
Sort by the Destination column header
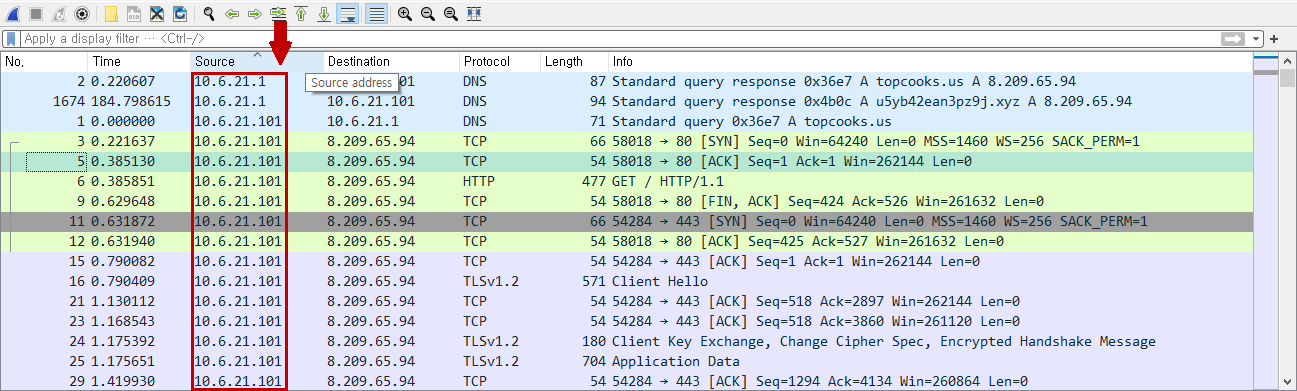[391, 62]
